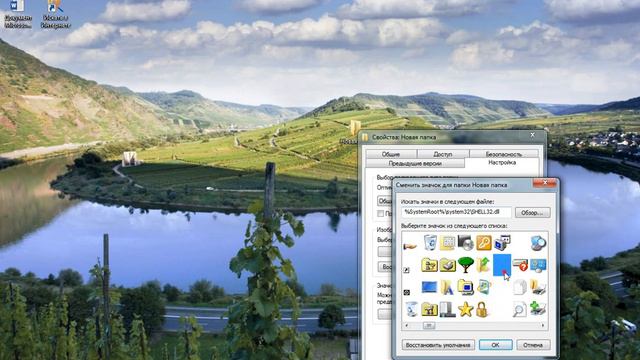Select the green tree icon
This screenshot has width=640, height=360.
point(465,265)
